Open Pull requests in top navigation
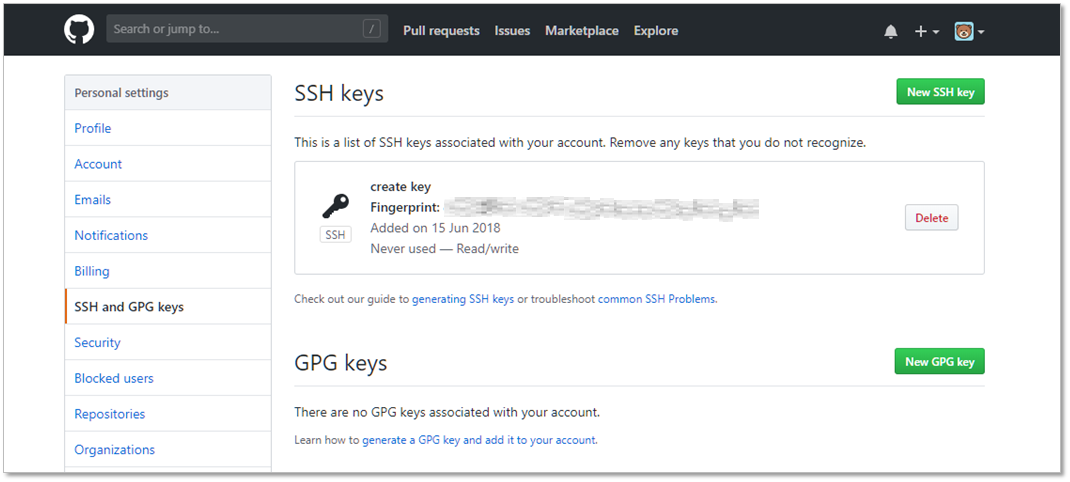Viewport: 1070px width, 482px height. (x=441, y=31)
